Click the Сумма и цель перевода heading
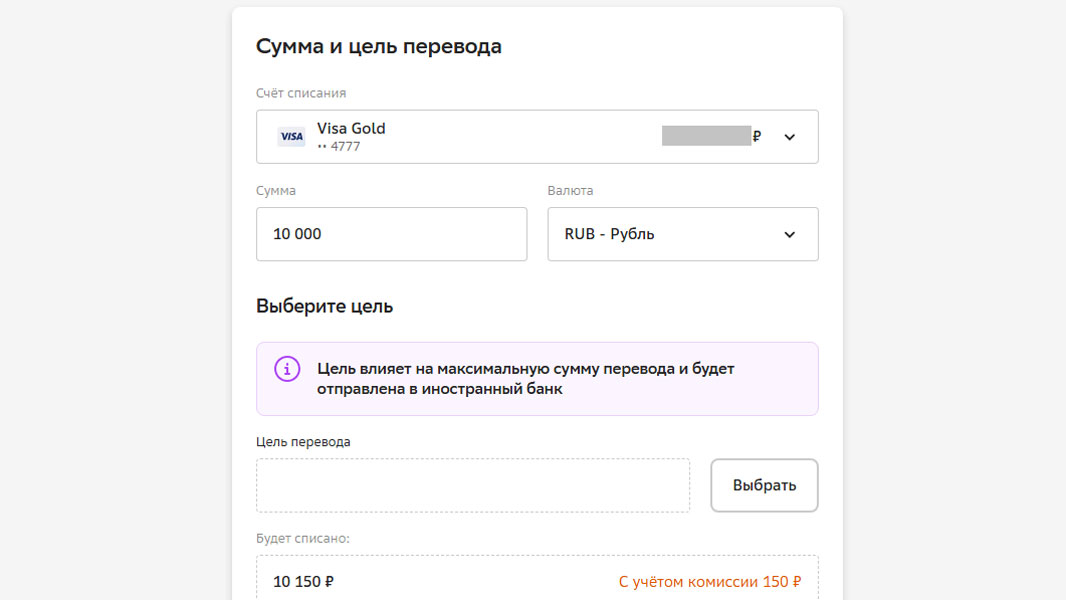The height and width of the screenshot is (600, 1066). click(x=379, y=46)
